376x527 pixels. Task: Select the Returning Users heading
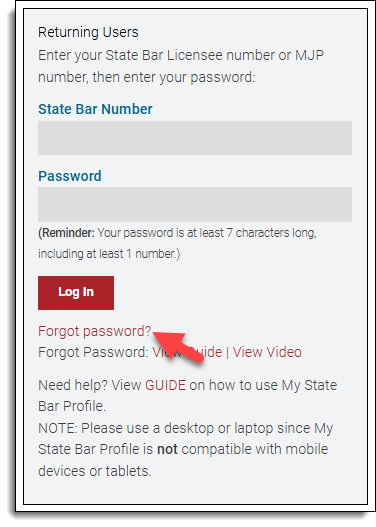[88, 32]
